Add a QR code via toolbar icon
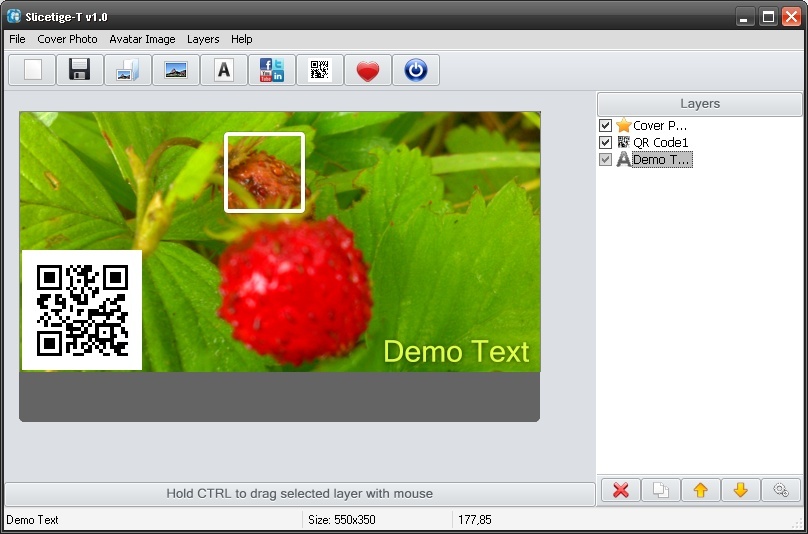The image size is (808, 534). pos(319,70)
